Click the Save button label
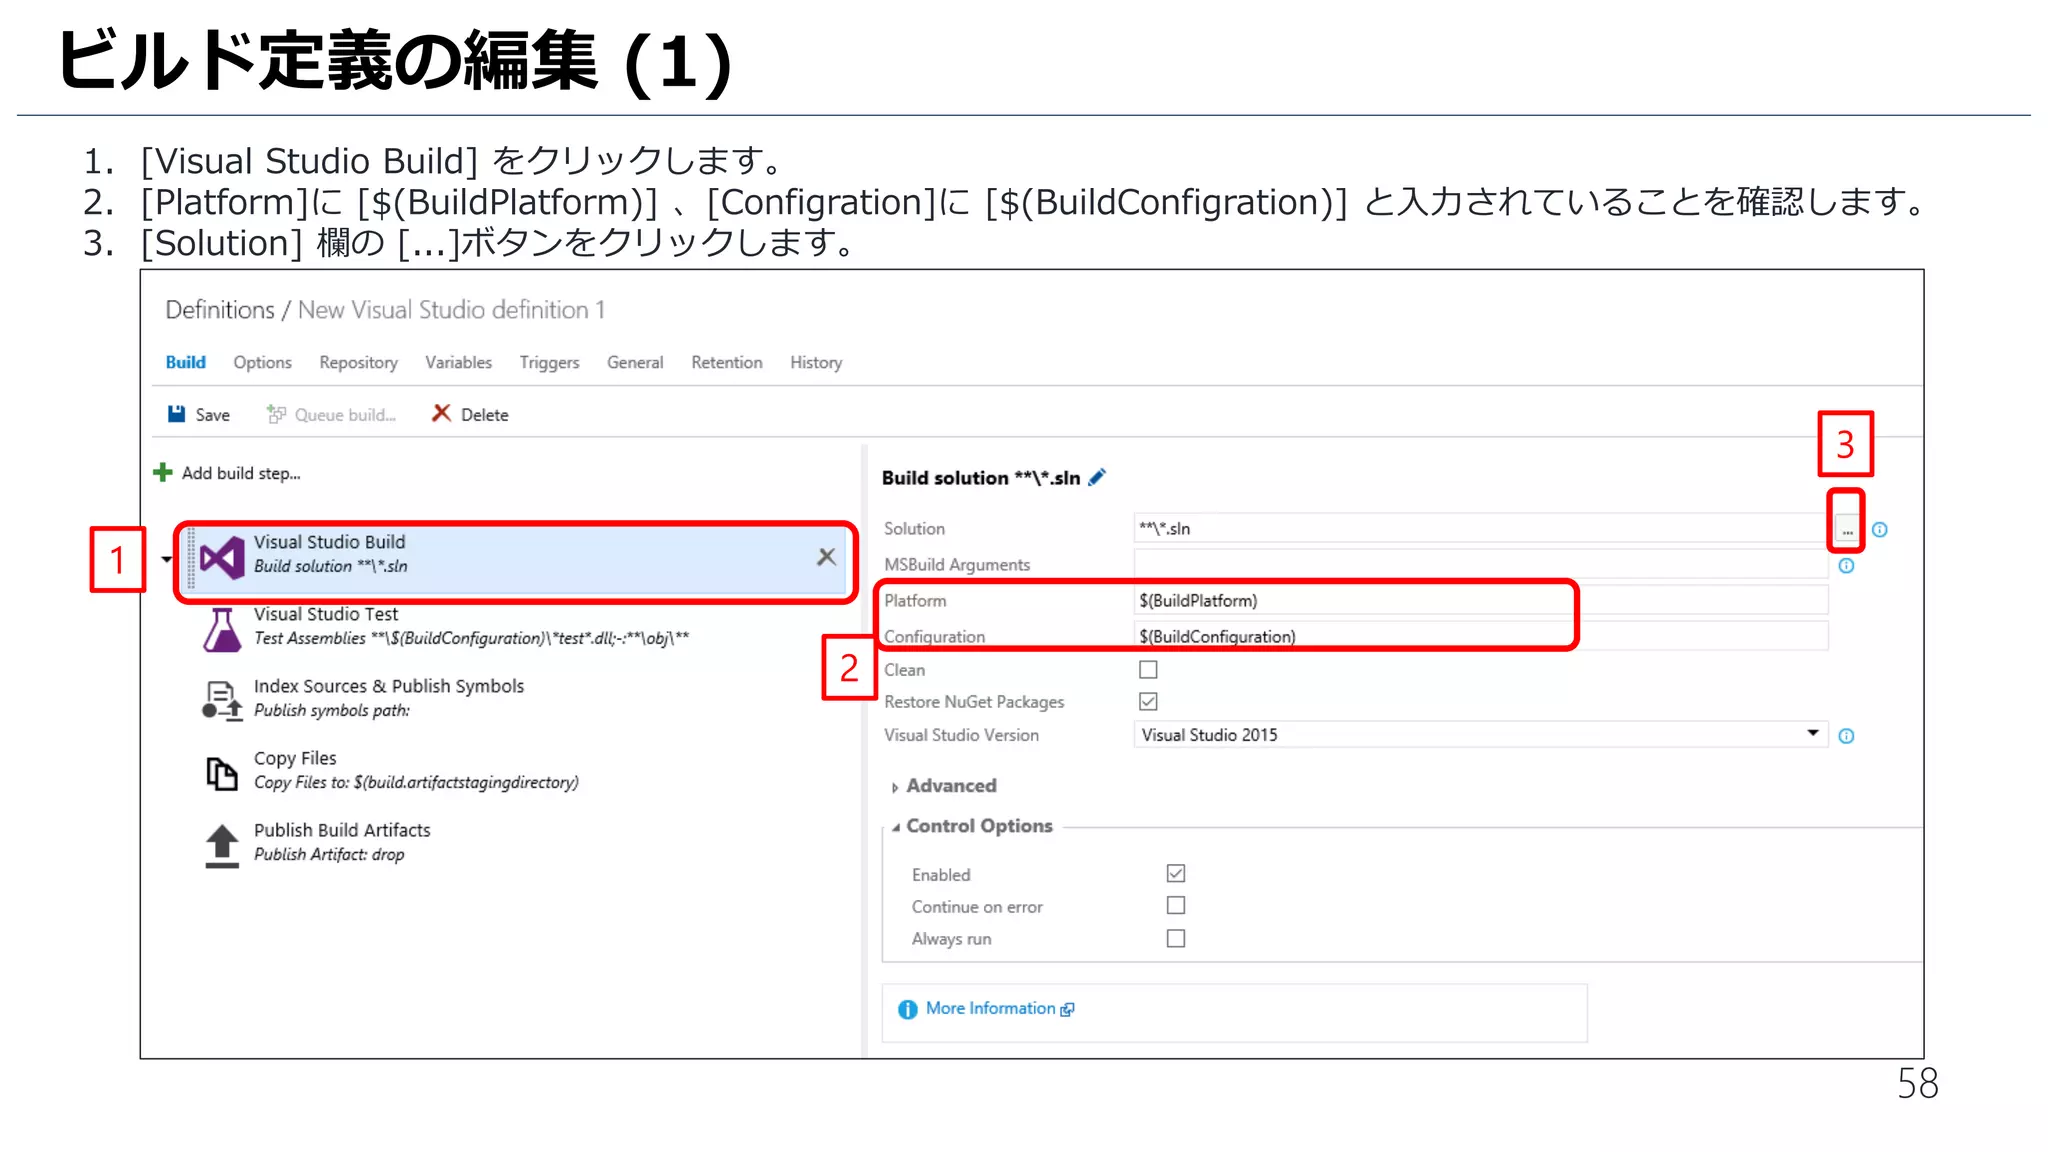Viewport: 2048px width, 1152px height. click(213, 415)
